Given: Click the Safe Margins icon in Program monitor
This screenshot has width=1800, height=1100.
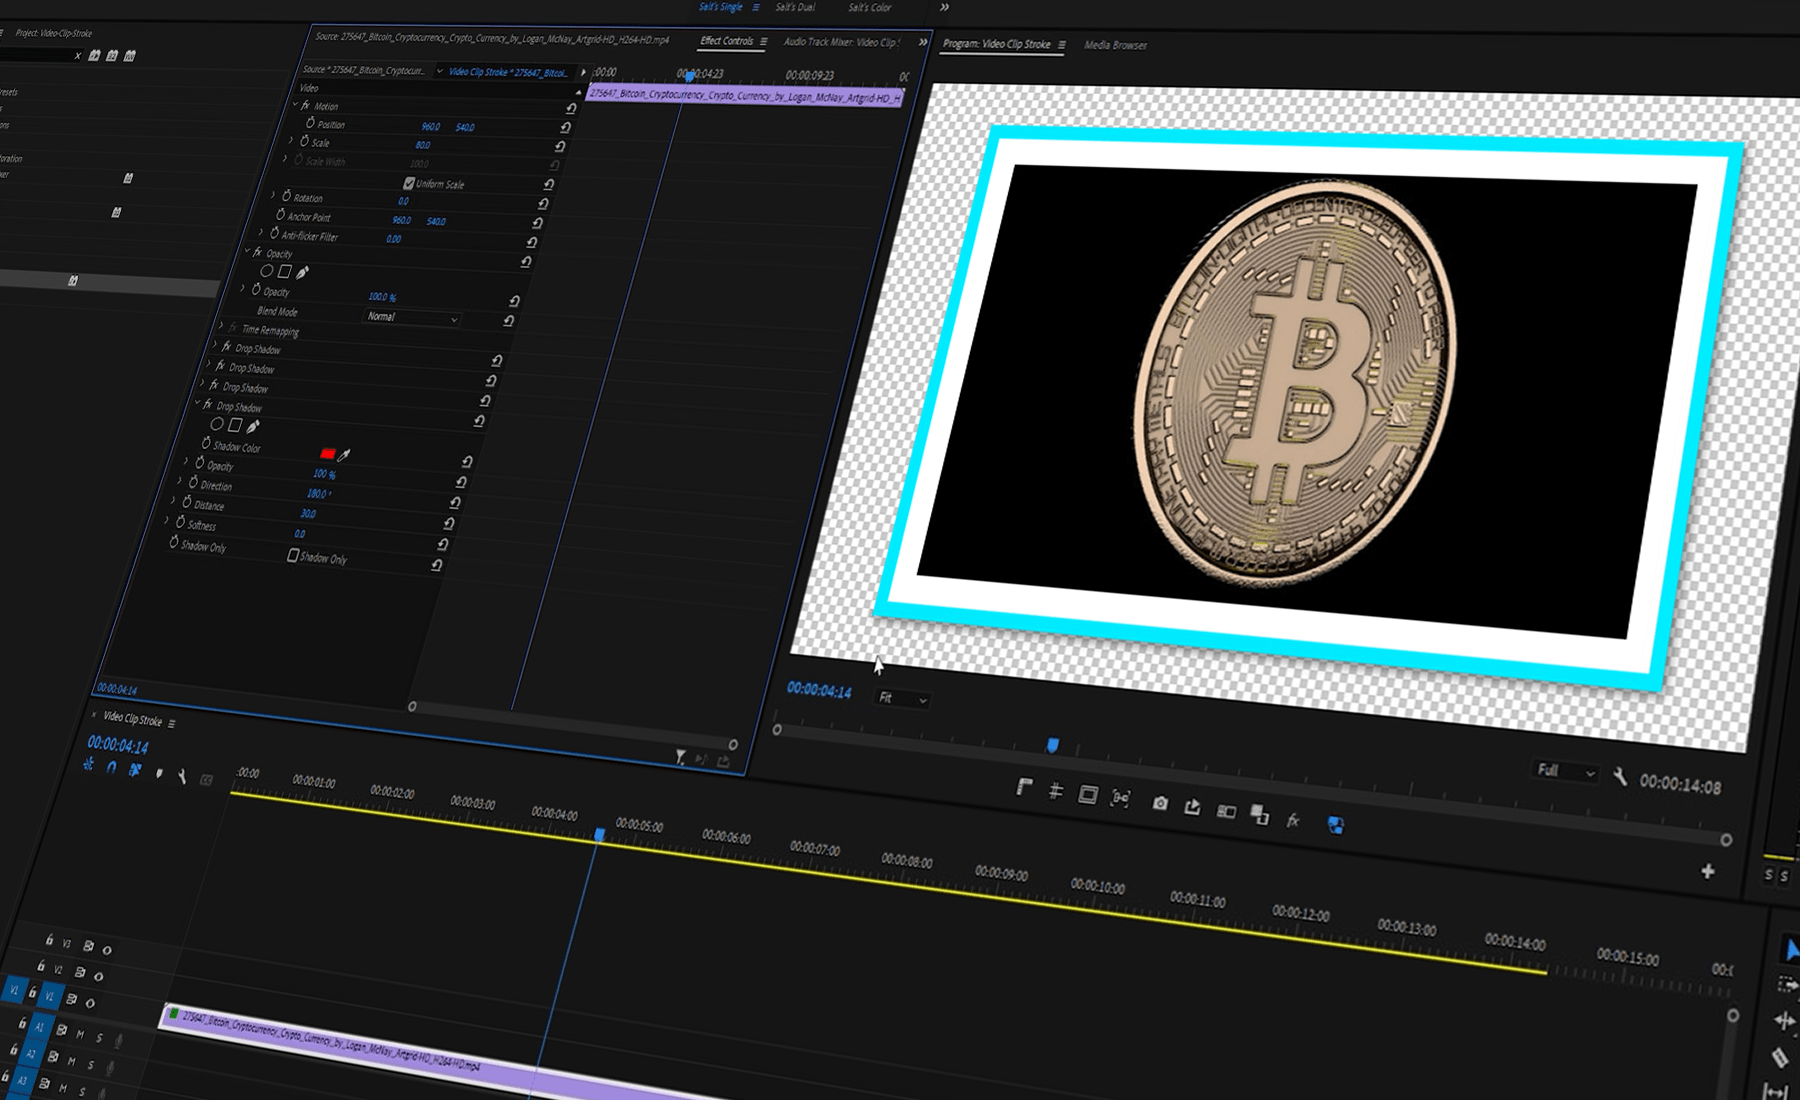Looking at the screenshot, I should pyautogui.click(x=1088, y=795).
